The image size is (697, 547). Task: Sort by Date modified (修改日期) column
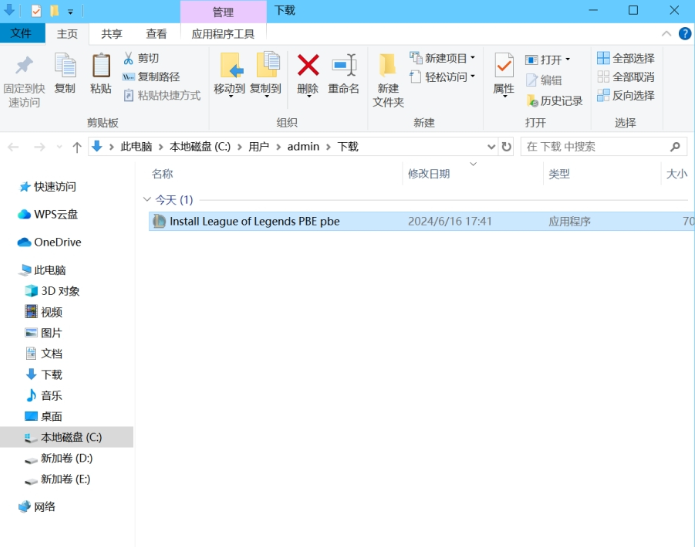(x=429, y=174)
